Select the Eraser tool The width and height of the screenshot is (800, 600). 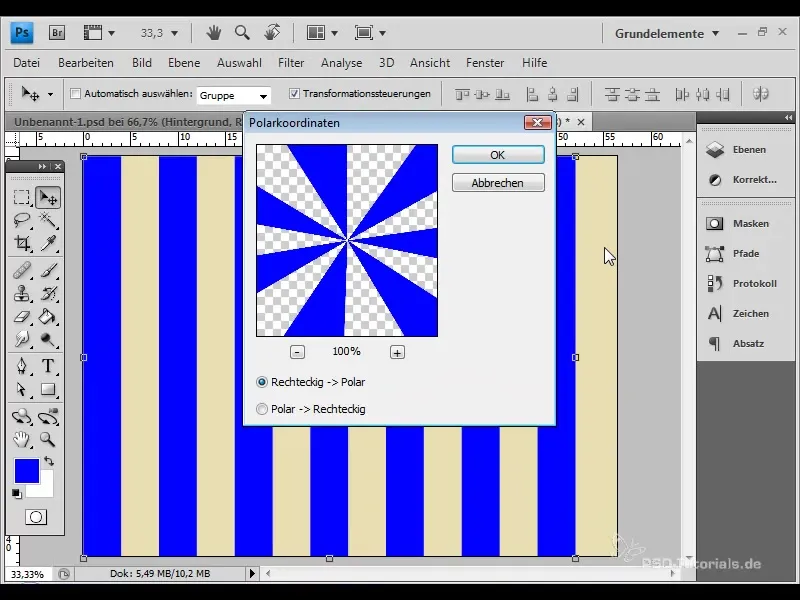[21, 316]
